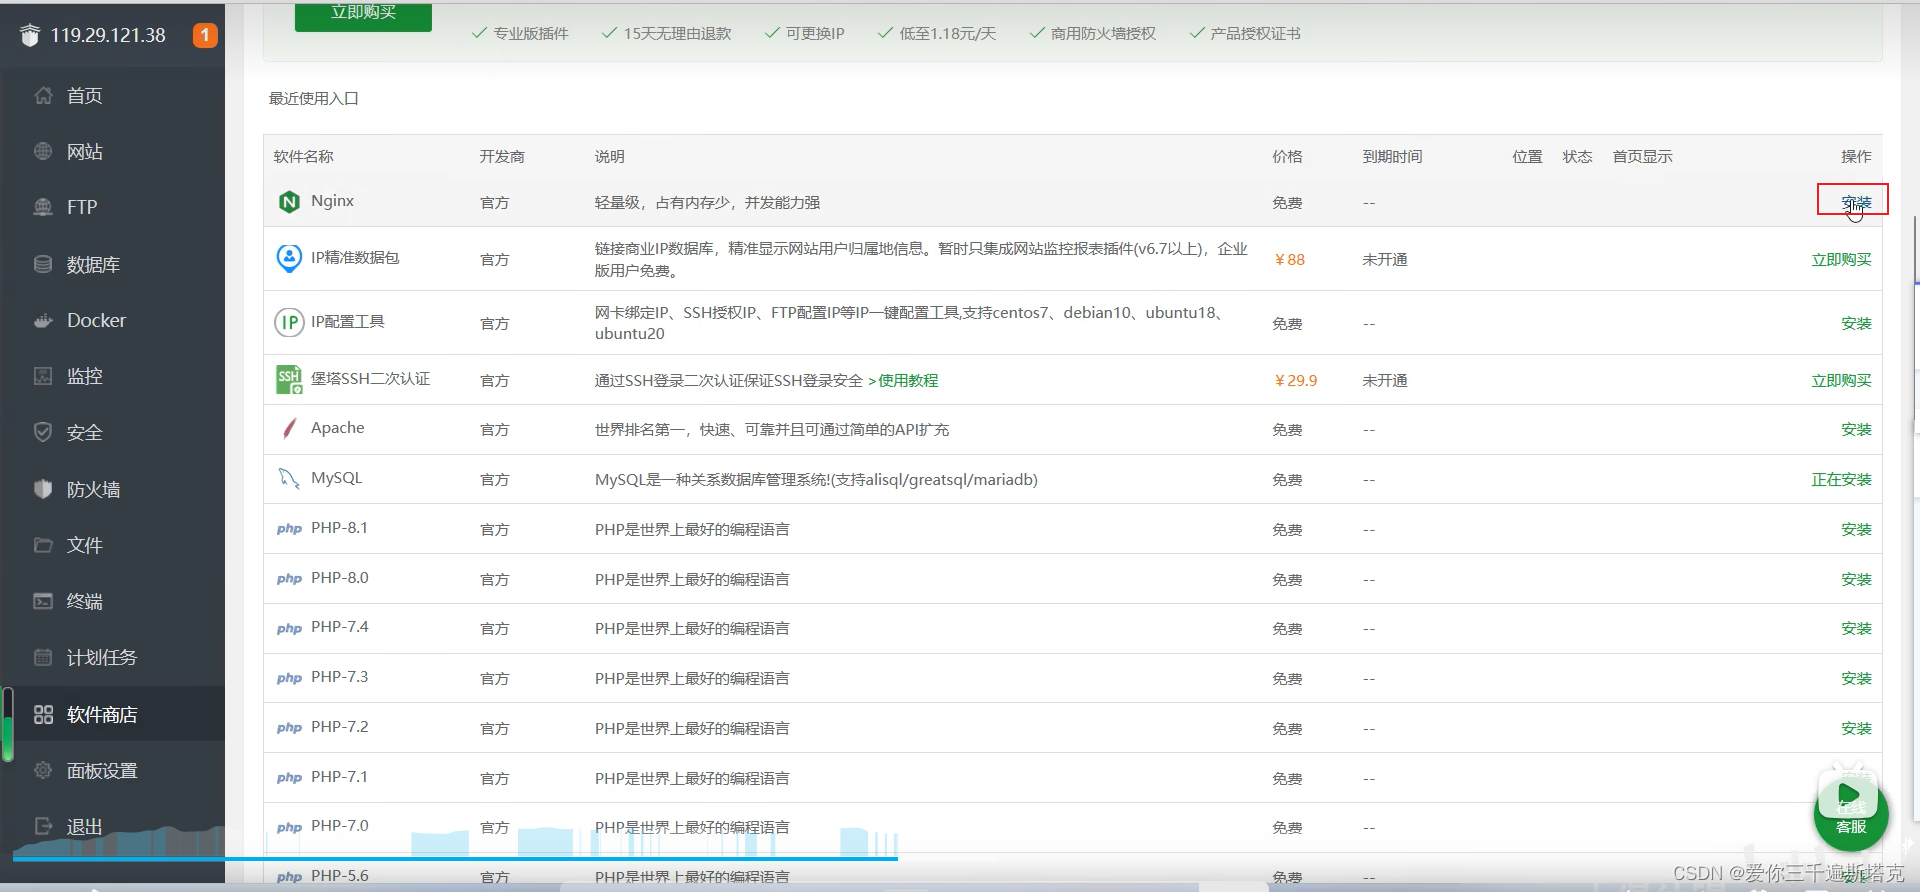
Task: Click the 到期时间 column header
Action: tap(1392, 156)
